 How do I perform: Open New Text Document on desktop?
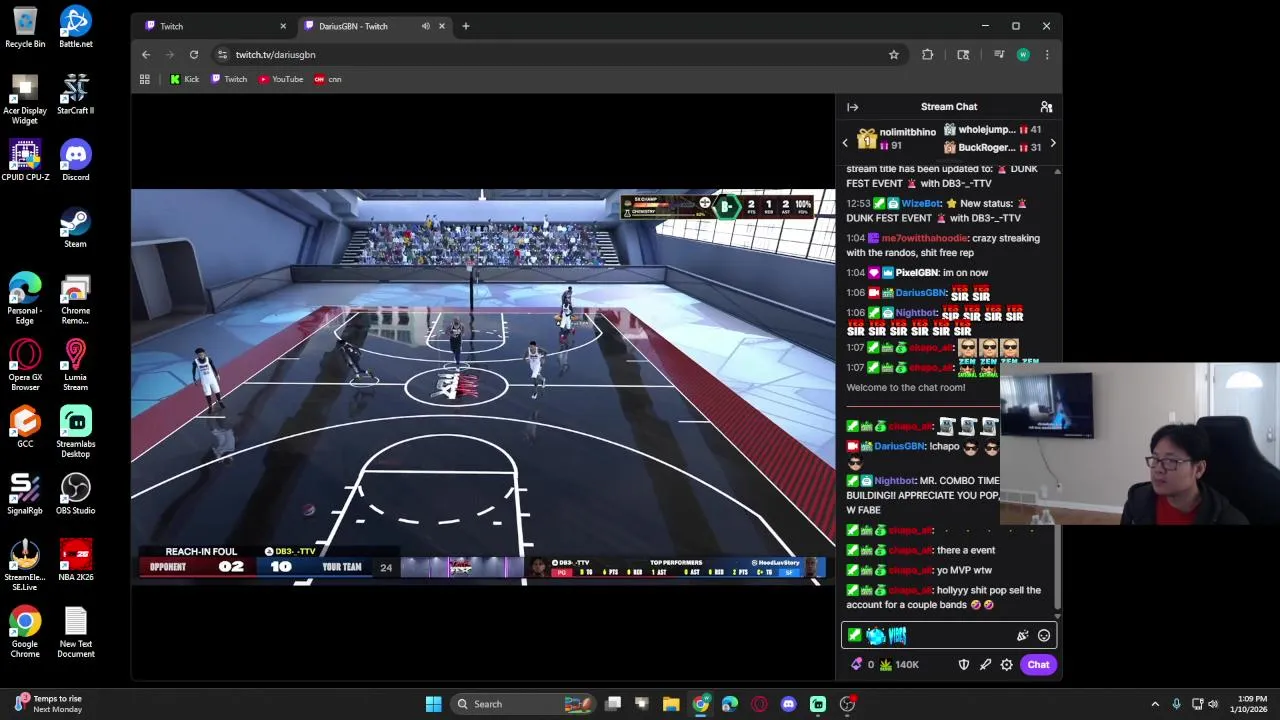point(75,632)
